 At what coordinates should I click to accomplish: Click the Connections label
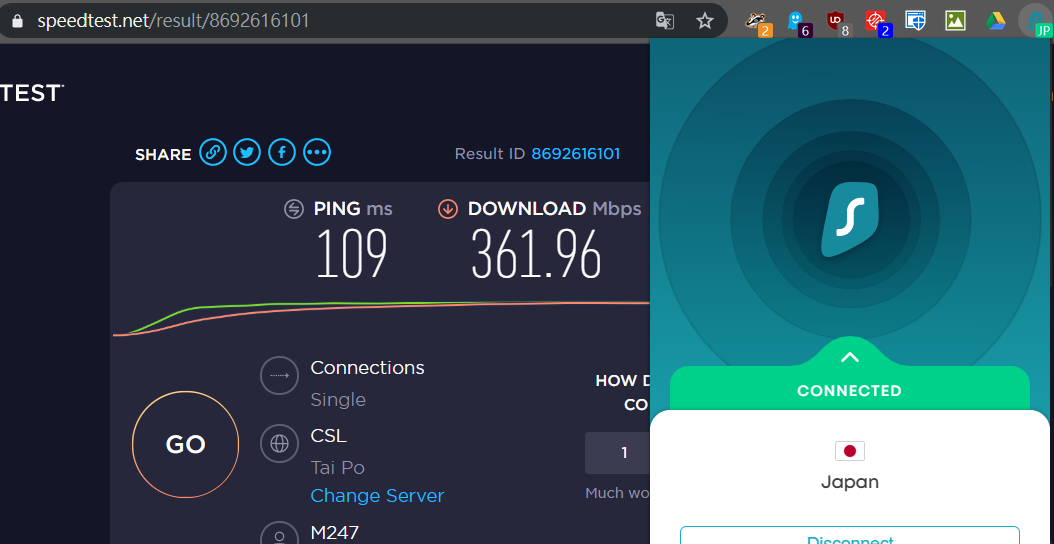(x=368, y=368)
